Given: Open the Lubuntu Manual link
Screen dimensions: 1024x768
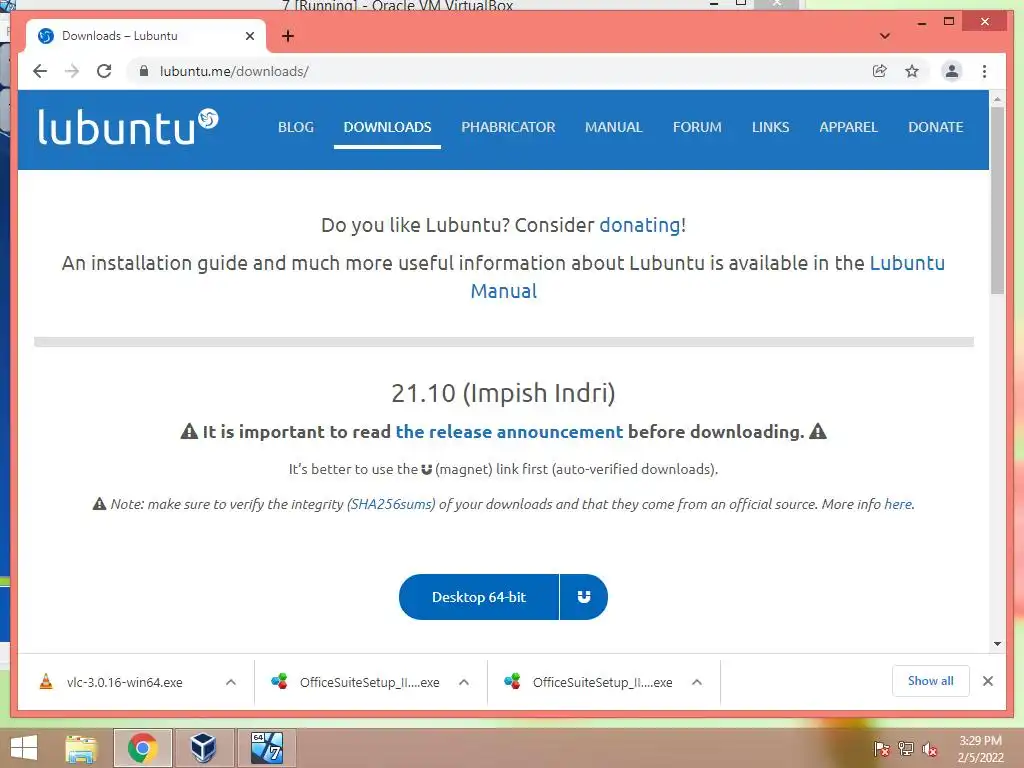Looking at the screenshot, I should (907, 263).
